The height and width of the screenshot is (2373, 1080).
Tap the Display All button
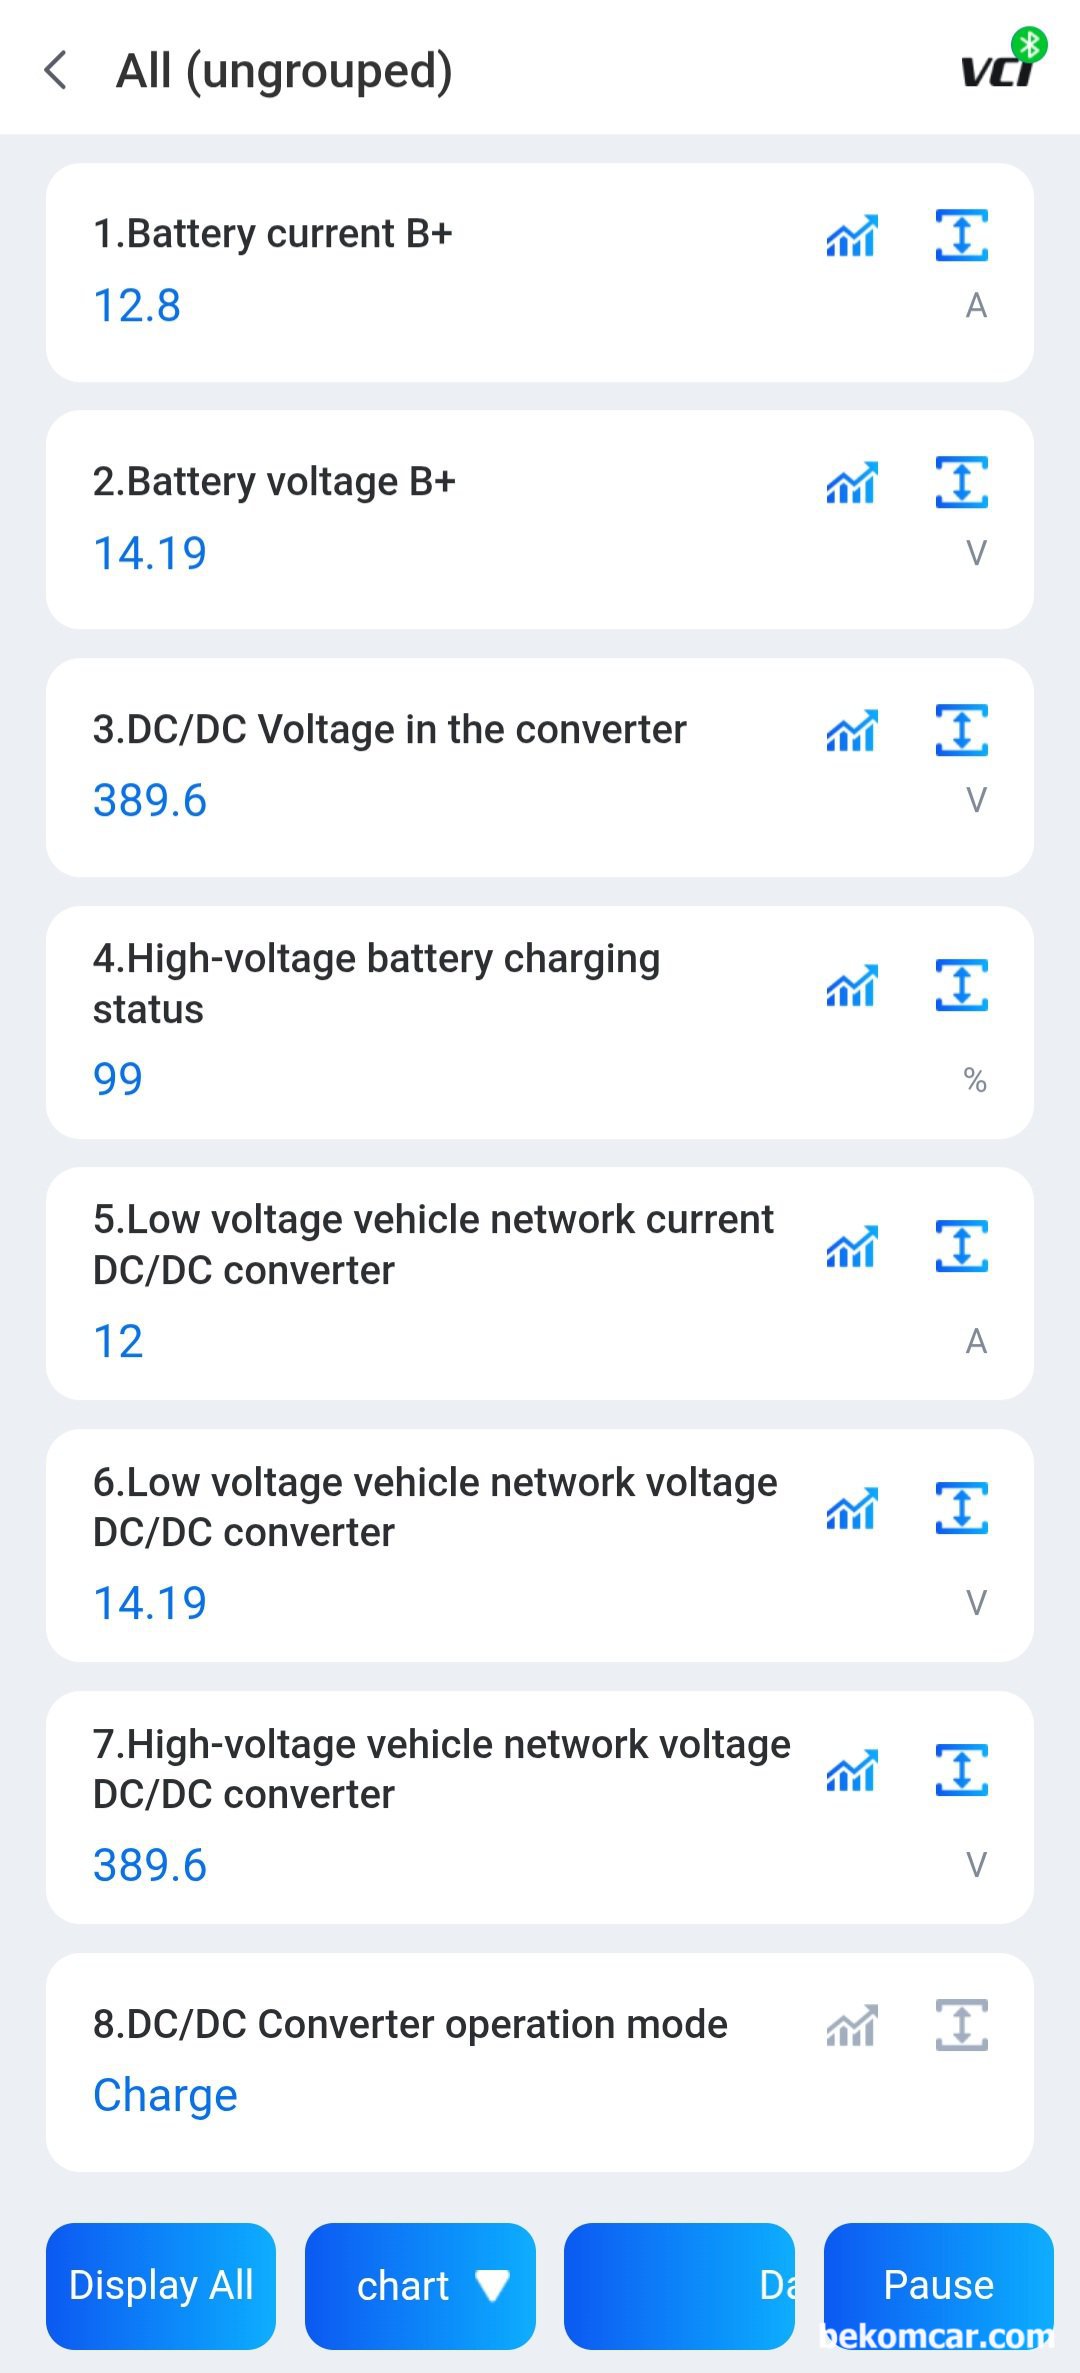[161, 2286]
